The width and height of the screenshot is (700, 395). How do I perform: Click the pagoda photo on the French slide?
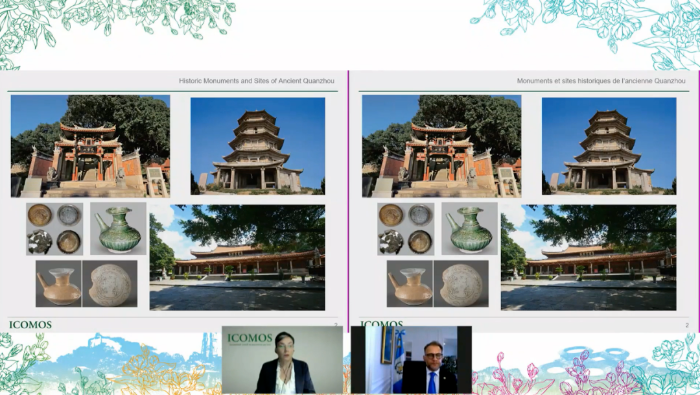(x=609, y=146)
